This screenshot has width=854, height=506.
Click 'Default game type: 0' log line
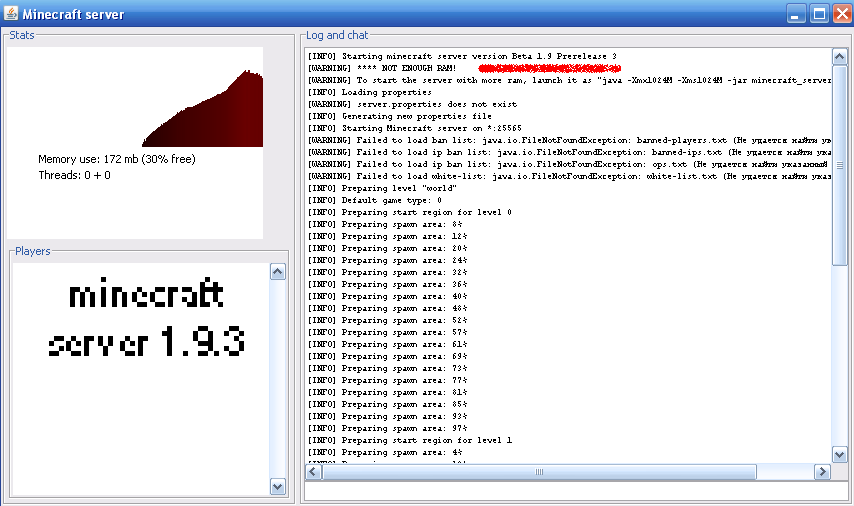375,200
